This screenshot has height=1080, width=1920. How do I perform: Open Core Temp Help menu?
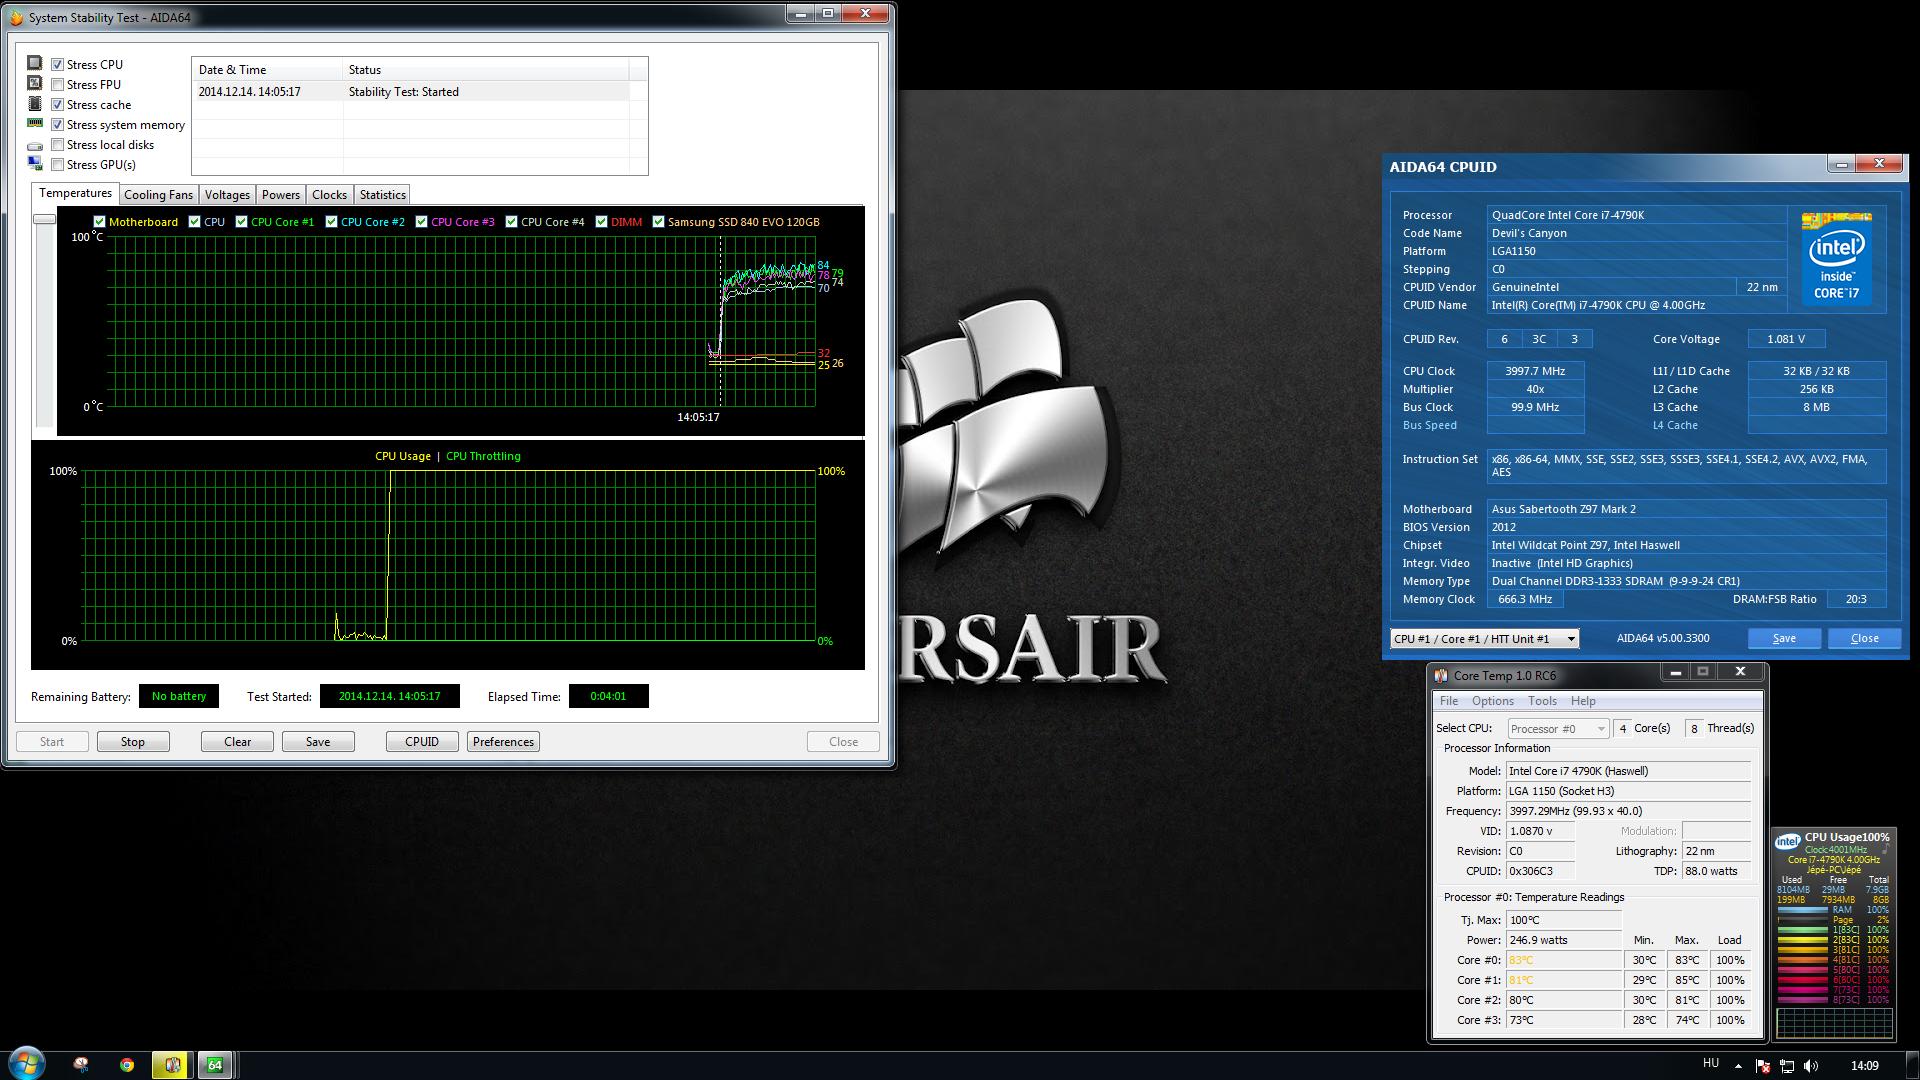point(1583,701)
